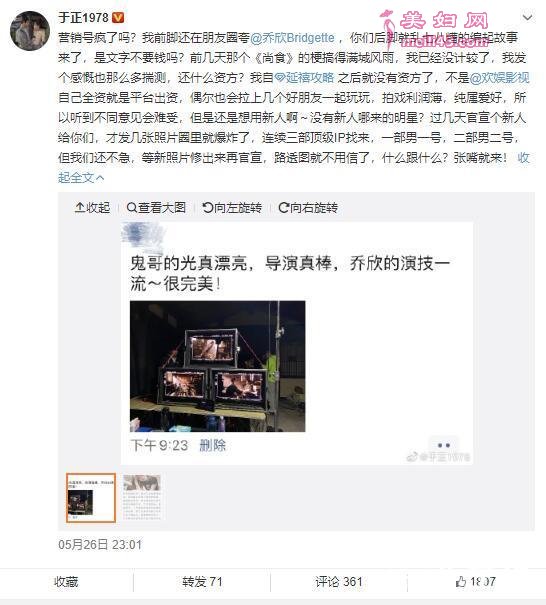
Task: Click the orange verified V badge
Action: pyautogui.click(x=118, y=17)
